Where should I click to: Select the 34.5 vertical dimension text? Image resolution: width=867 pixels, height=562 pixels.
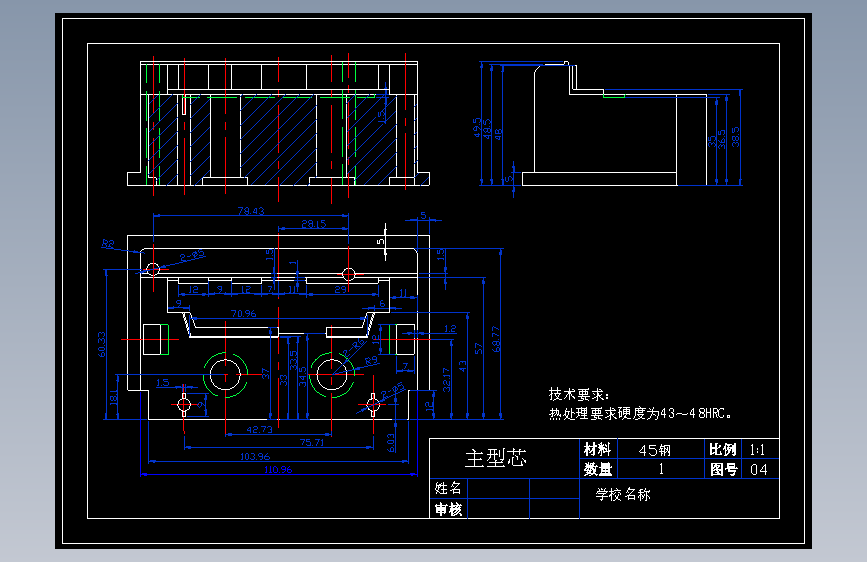click(302, 377)
